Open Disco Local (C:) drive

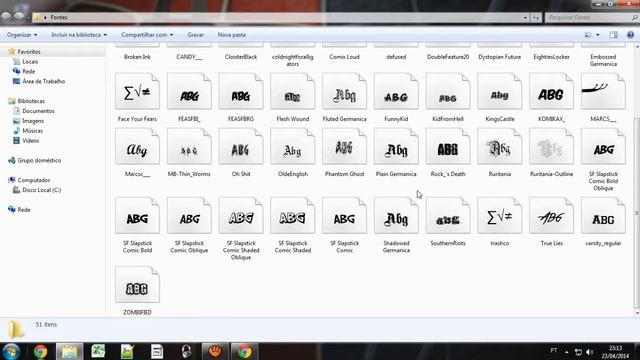click(41, 190)
